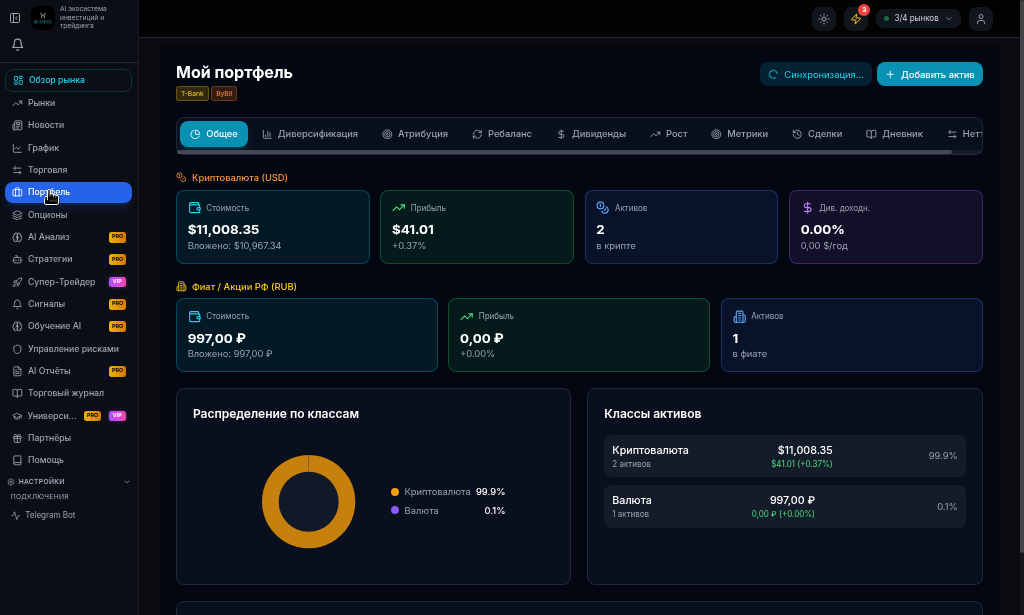
Task: Click purple Валюта legend dot
Action: [394, 511]
